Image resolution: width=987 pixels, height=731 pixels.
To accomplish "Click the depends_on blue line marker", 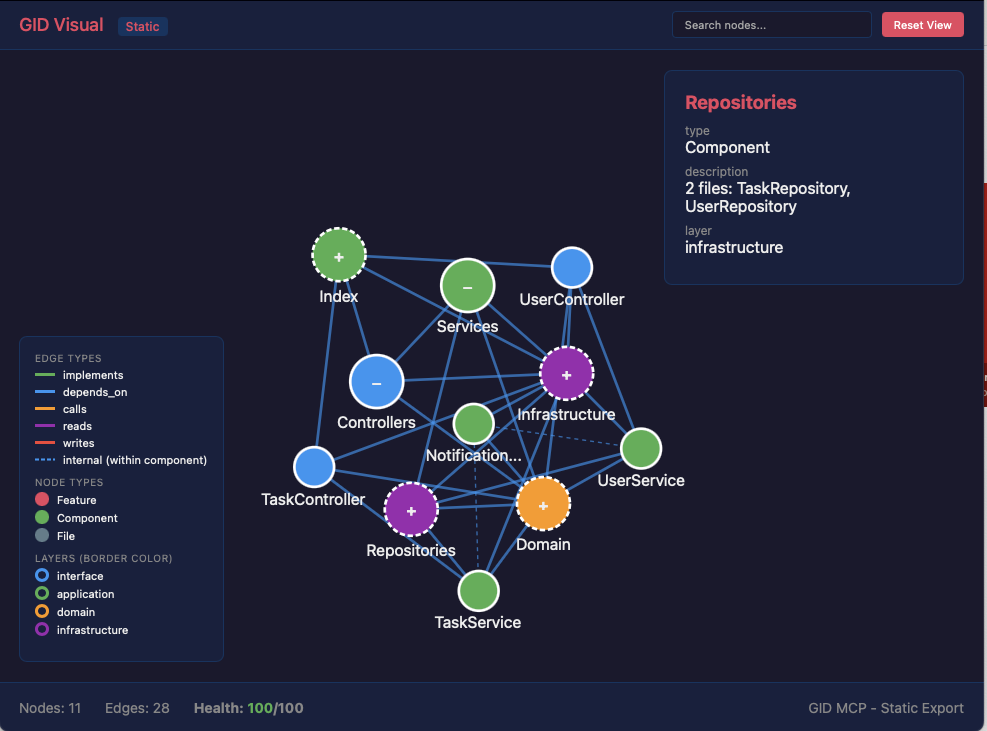I will coord(45,392).
